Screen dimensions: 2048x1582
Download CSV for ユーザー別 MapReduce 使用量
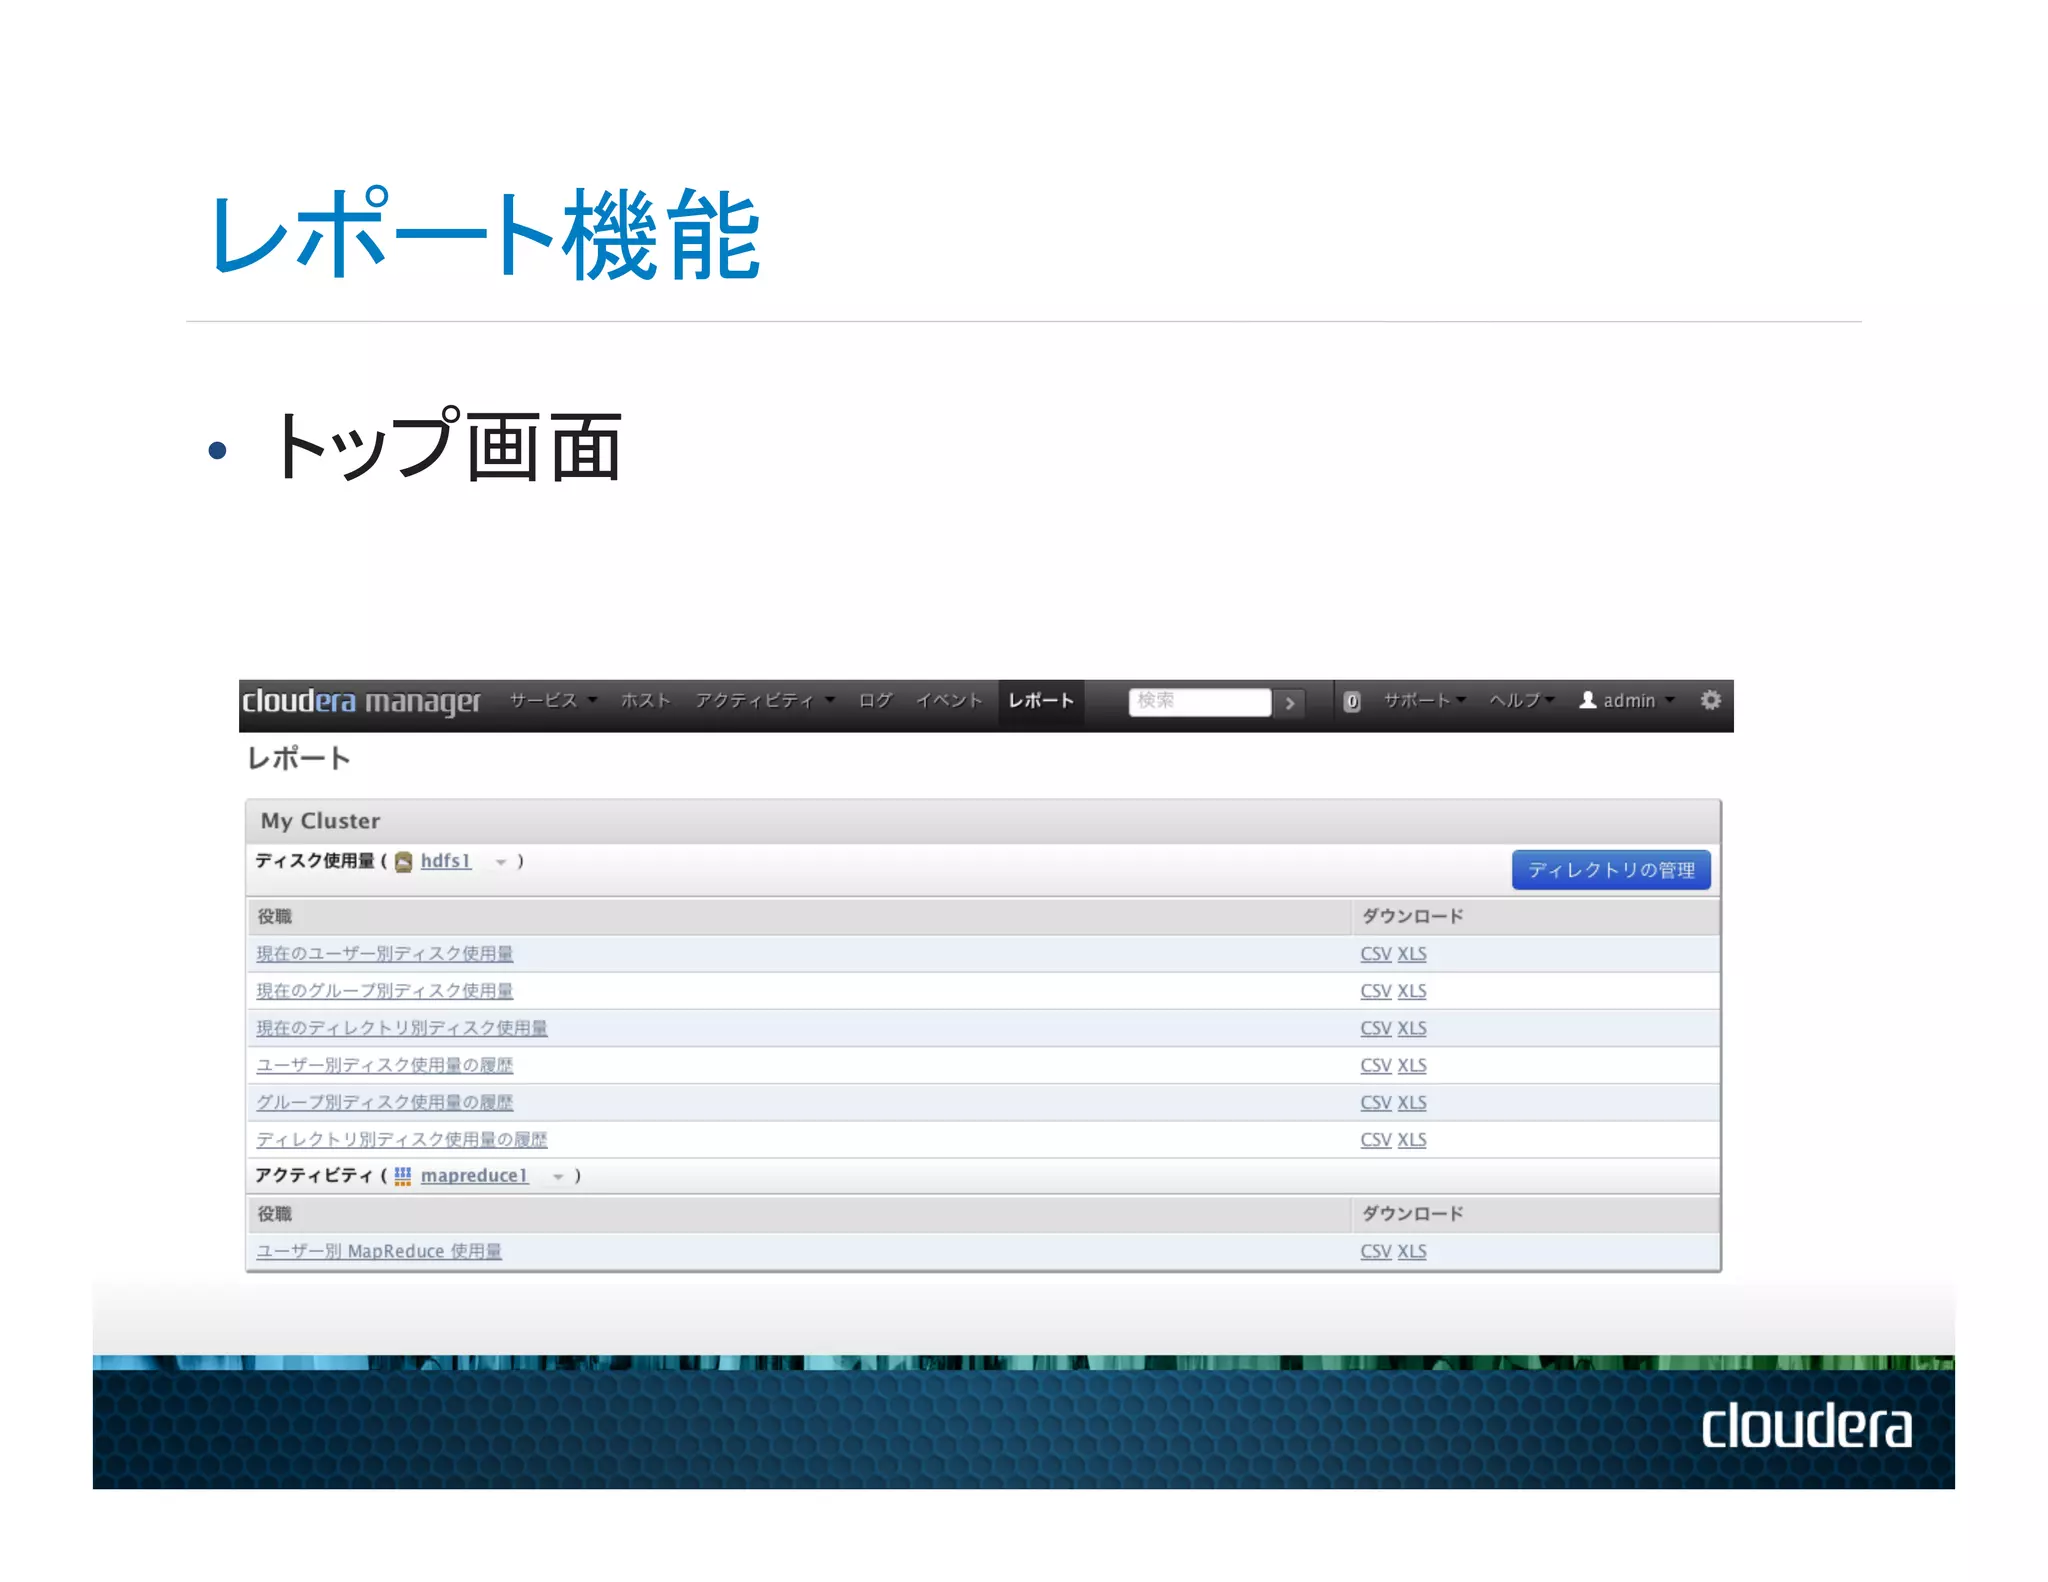(1375, 1251)
